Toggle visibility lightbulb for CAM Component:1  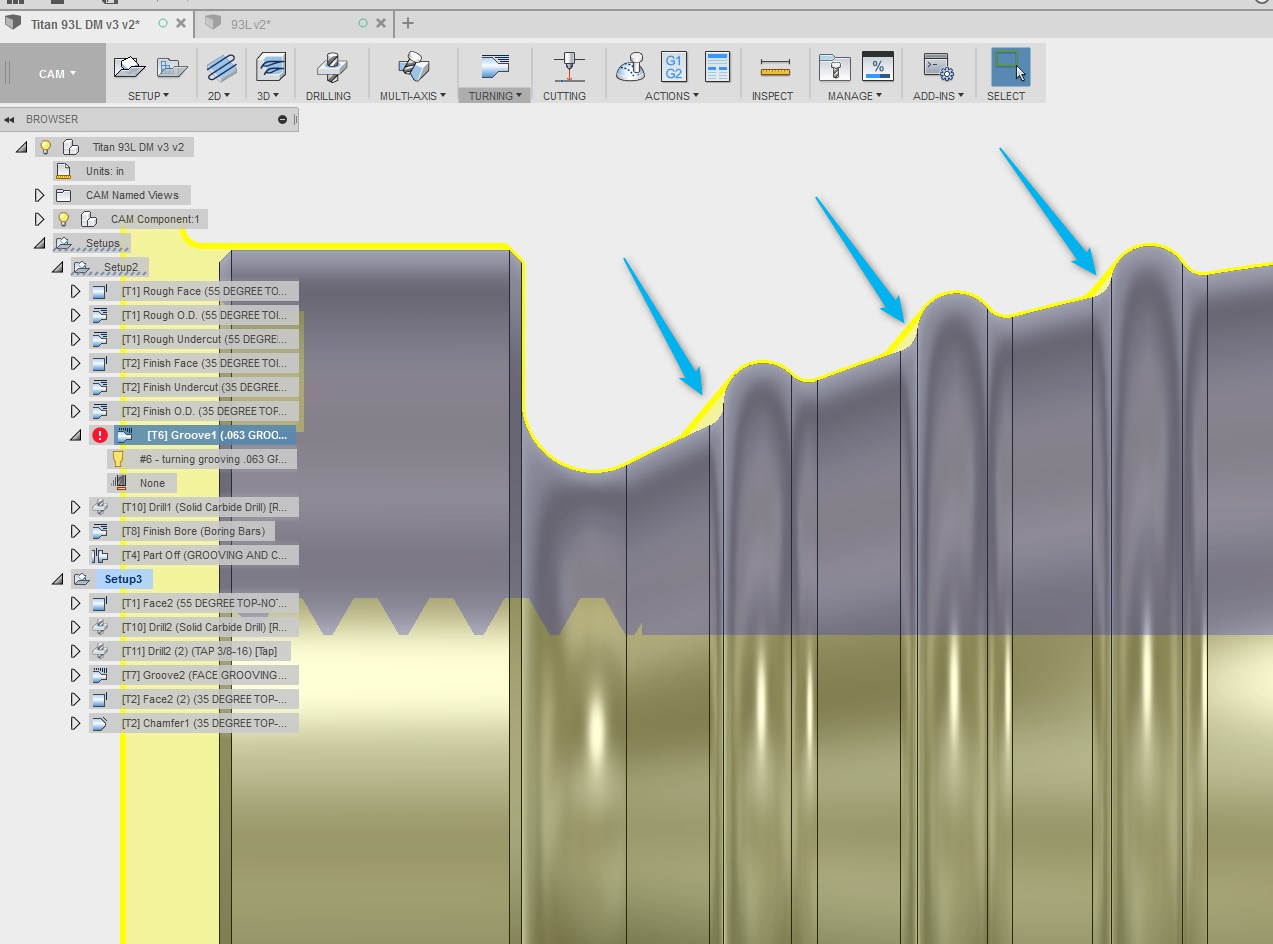point(64,219)
